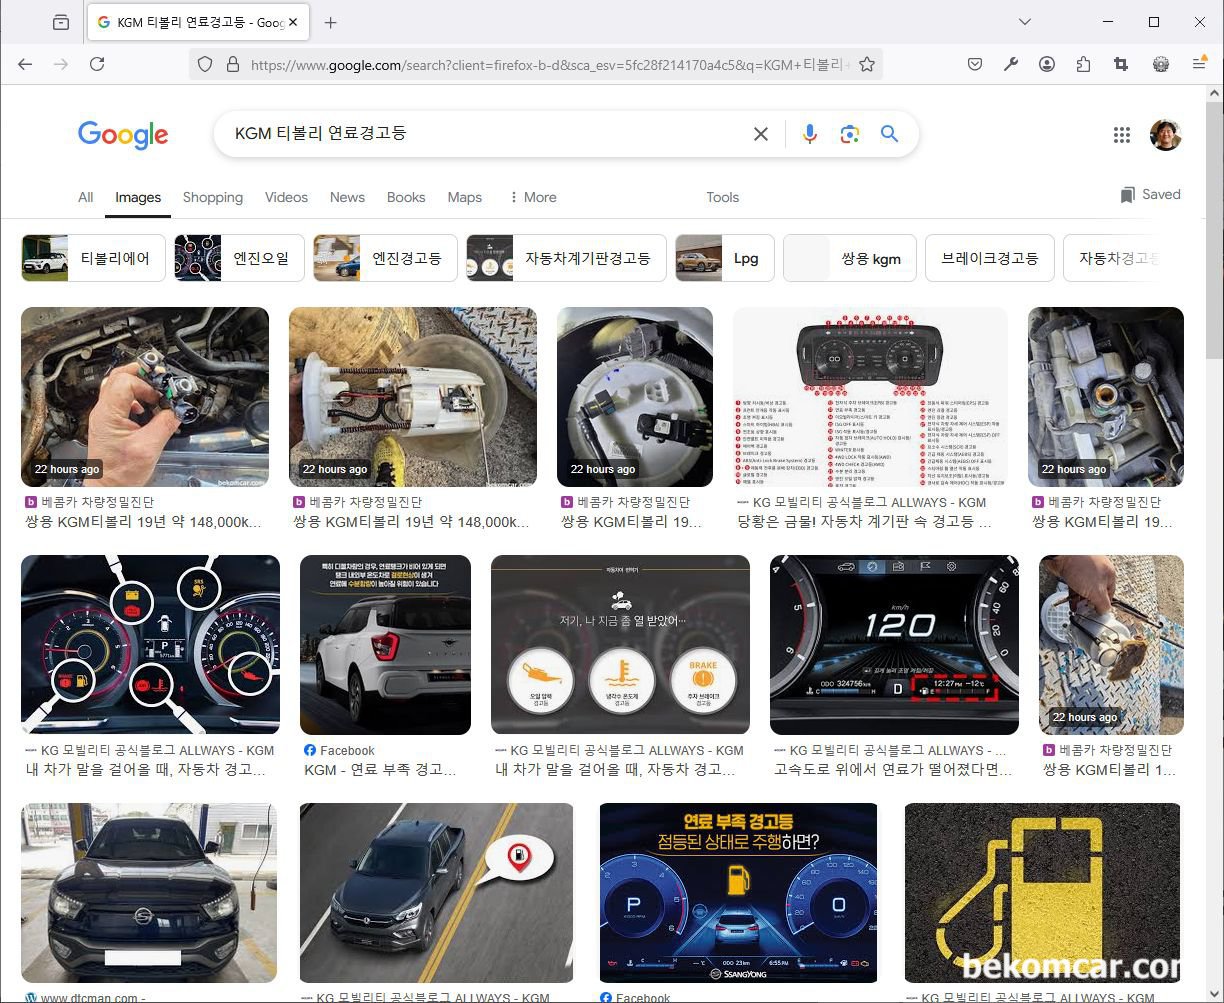Start voice search with the microphone
Viewport: 1224px width, 1003px height.
tap(810, 134)
